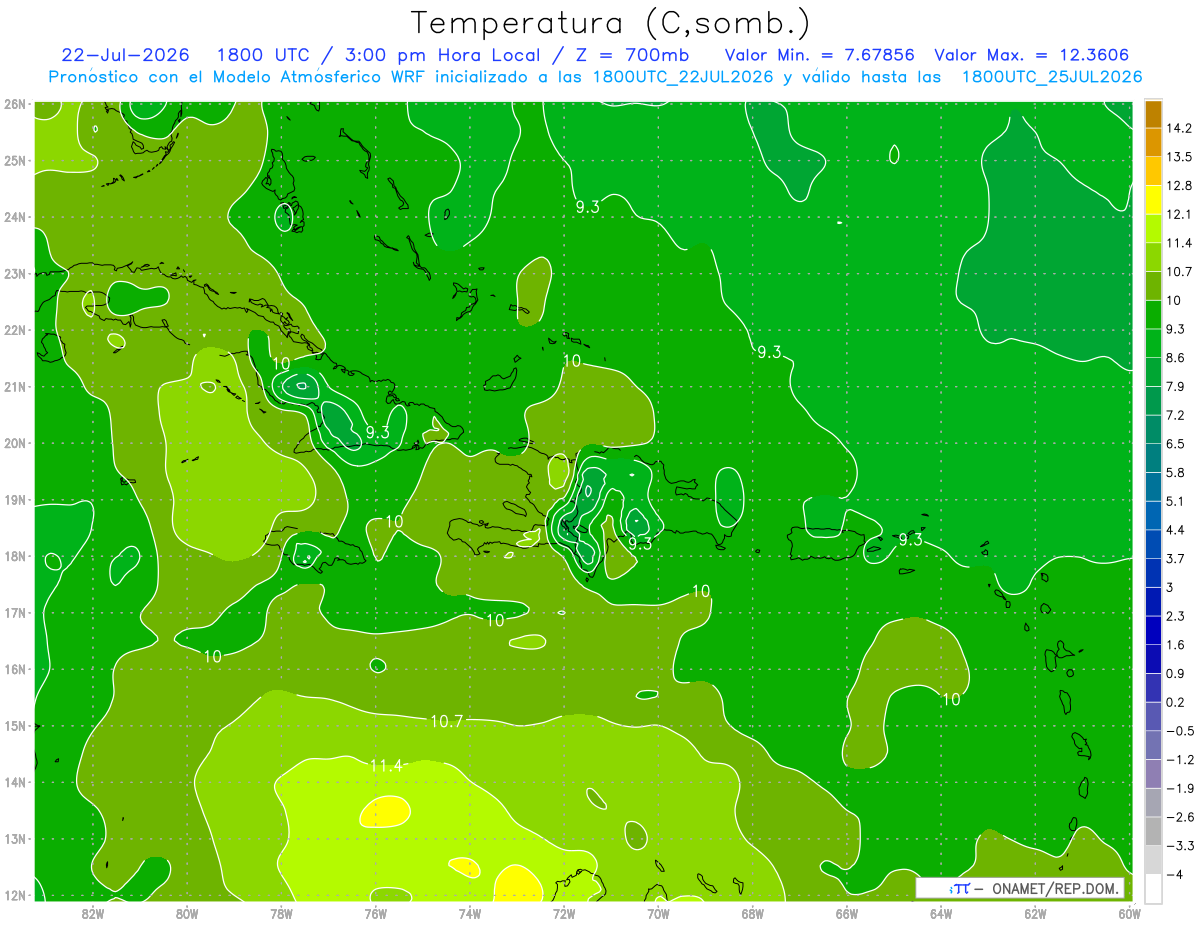The image size is (1200, 927).
Task: Click the "9.3" contour label over eastern Cuba
Action: [377, 432]
